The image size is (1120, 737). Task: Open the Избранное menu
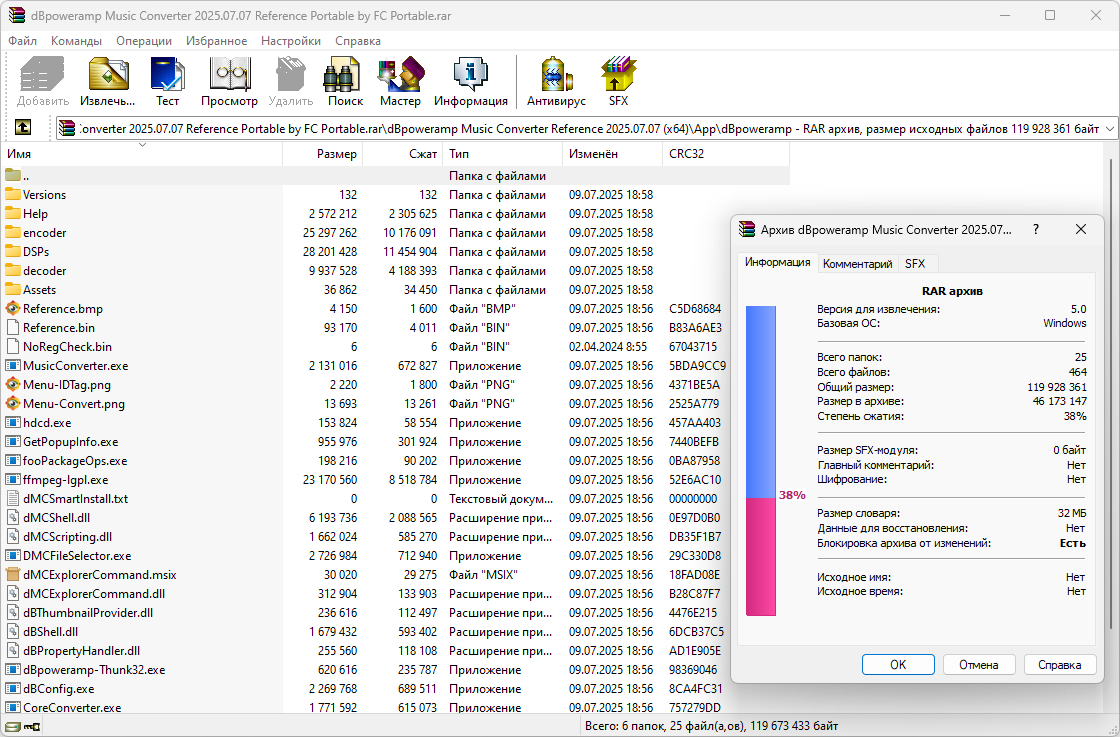216,41
